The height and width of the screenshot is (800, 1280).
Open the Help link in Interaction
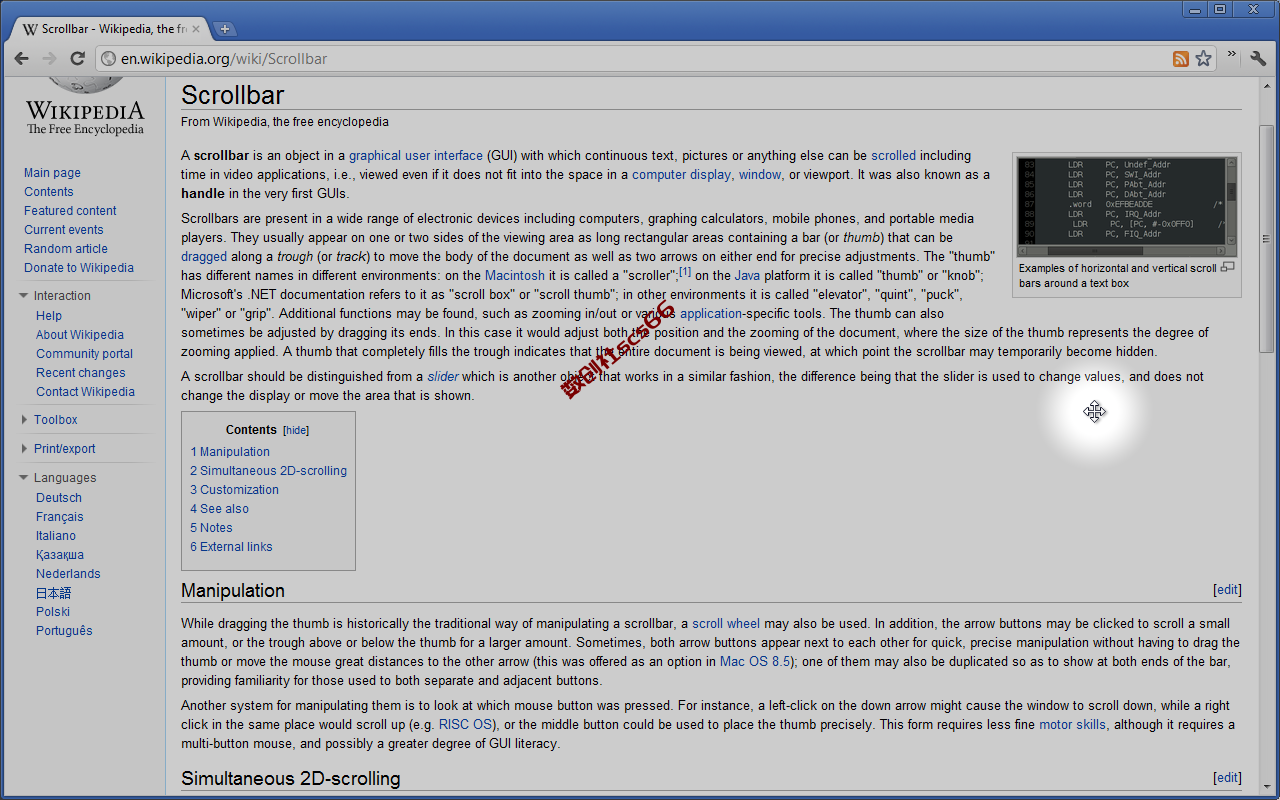click(x=49, y=316)
